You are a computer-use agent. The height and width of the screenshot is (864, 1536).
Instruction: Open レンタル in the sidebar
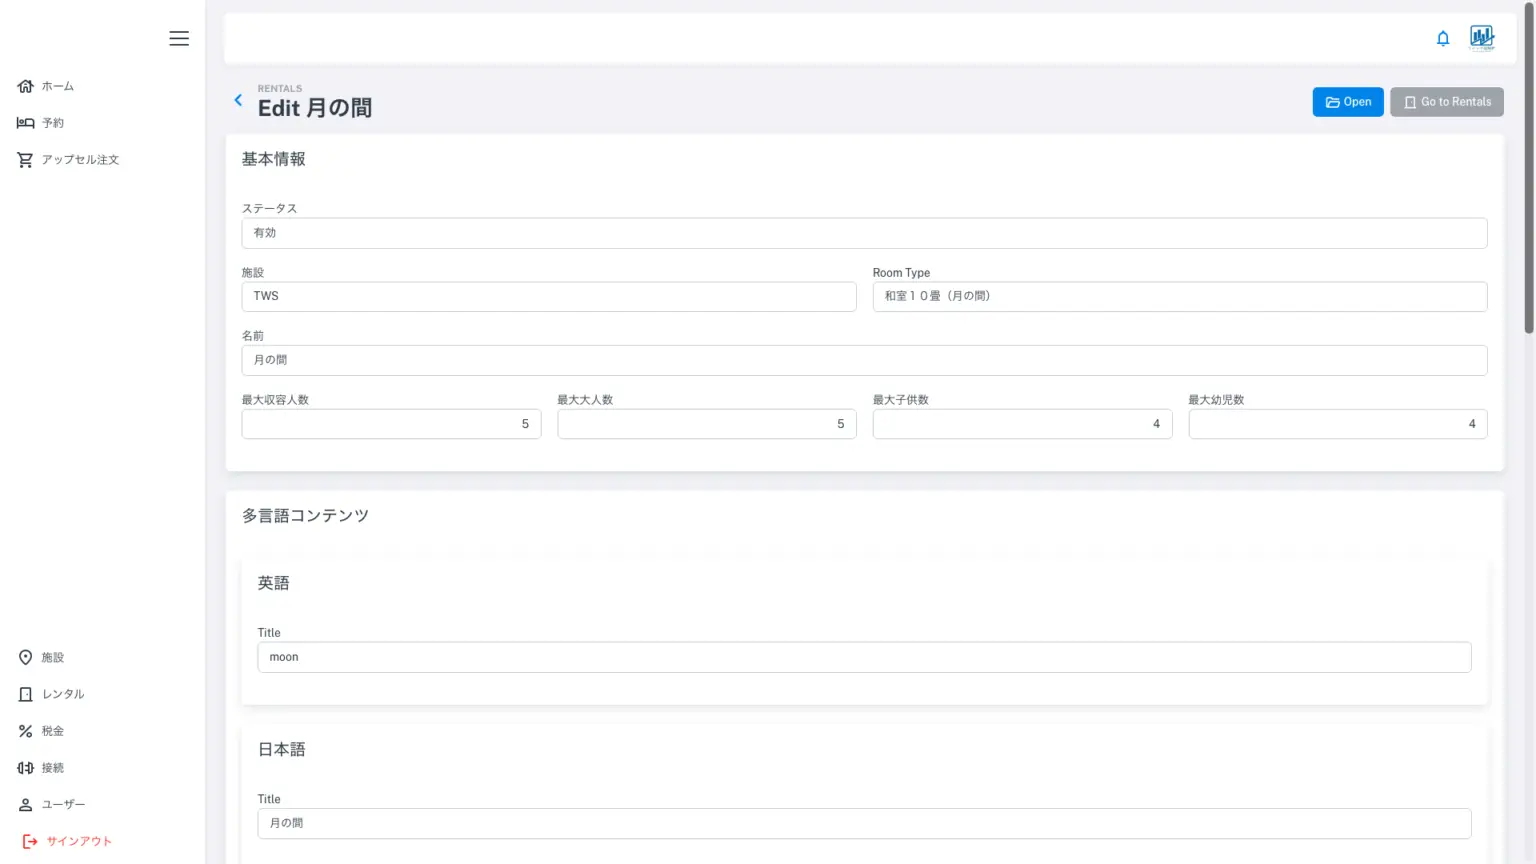62,694
